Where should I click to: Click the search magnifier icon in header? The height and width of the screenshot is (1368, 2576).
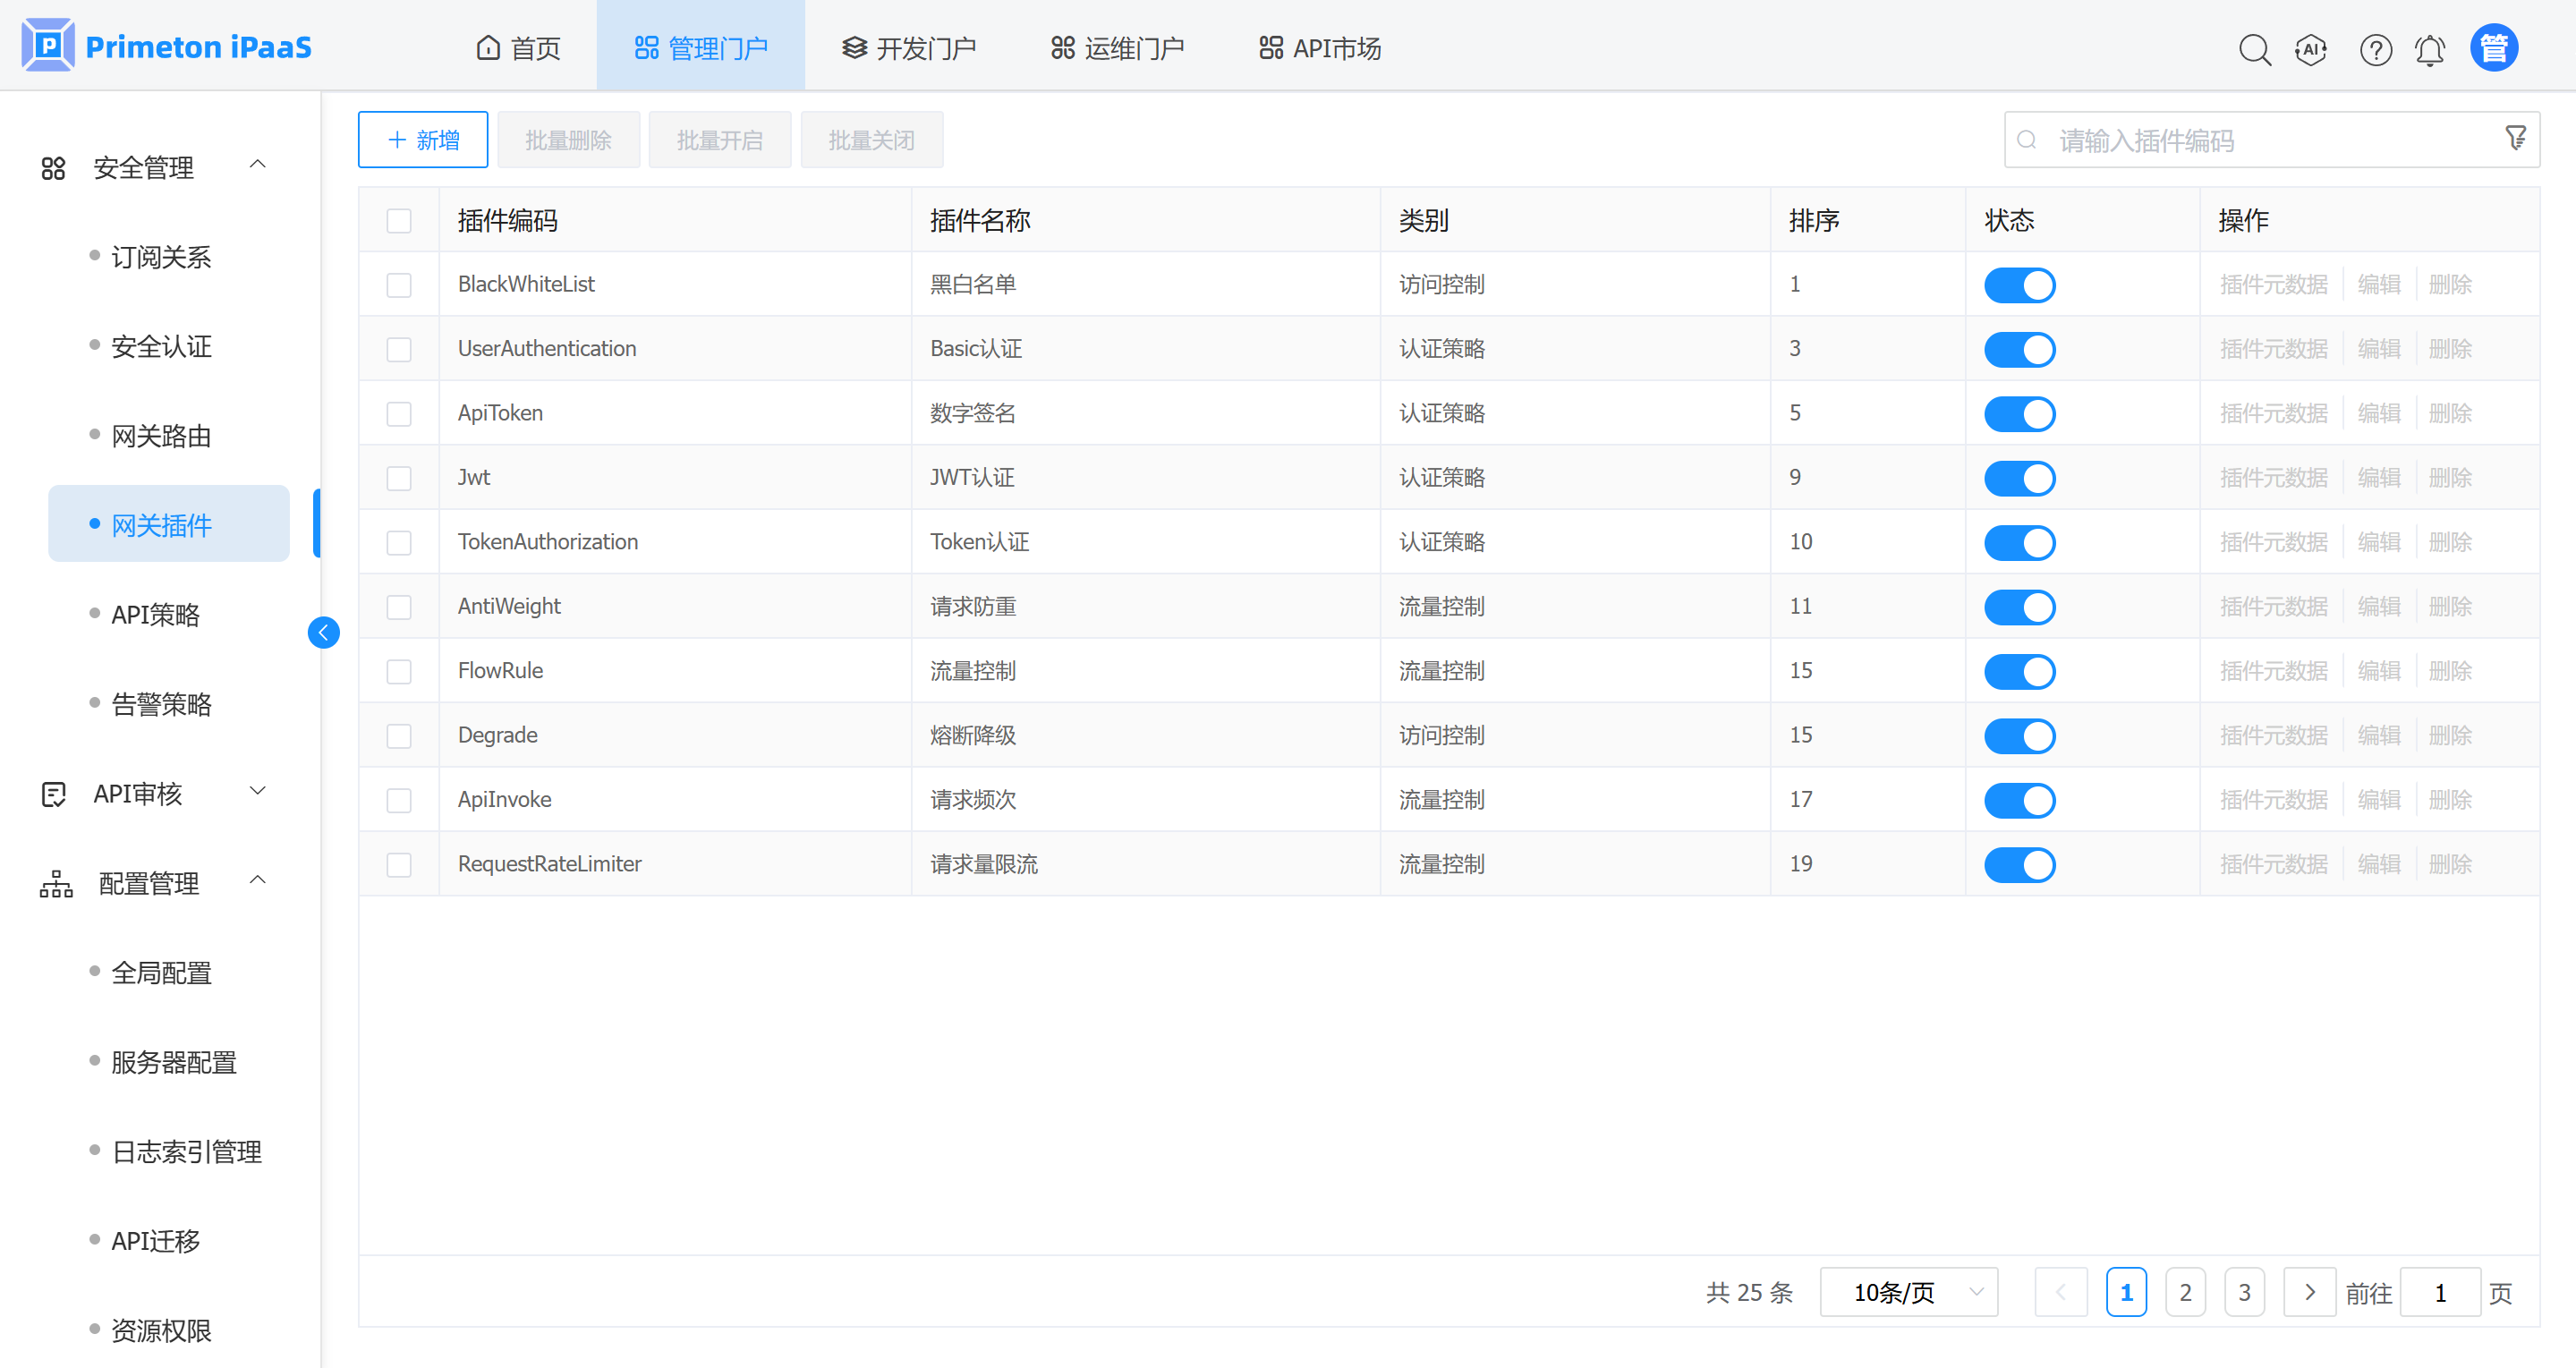(x=2254, y=49)
